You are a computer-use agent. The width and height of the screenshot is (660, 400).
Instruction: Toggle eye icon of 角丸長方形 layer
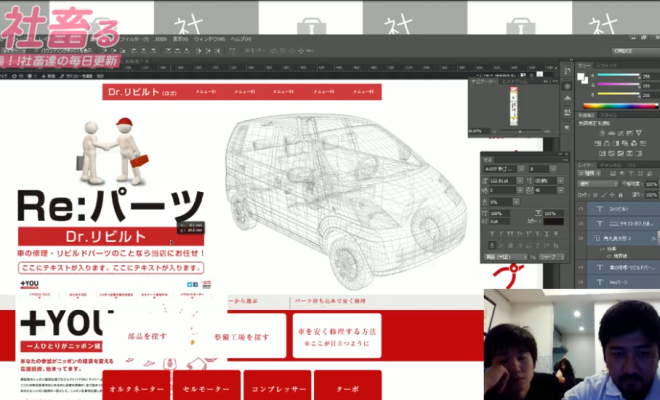coord(581,238)
